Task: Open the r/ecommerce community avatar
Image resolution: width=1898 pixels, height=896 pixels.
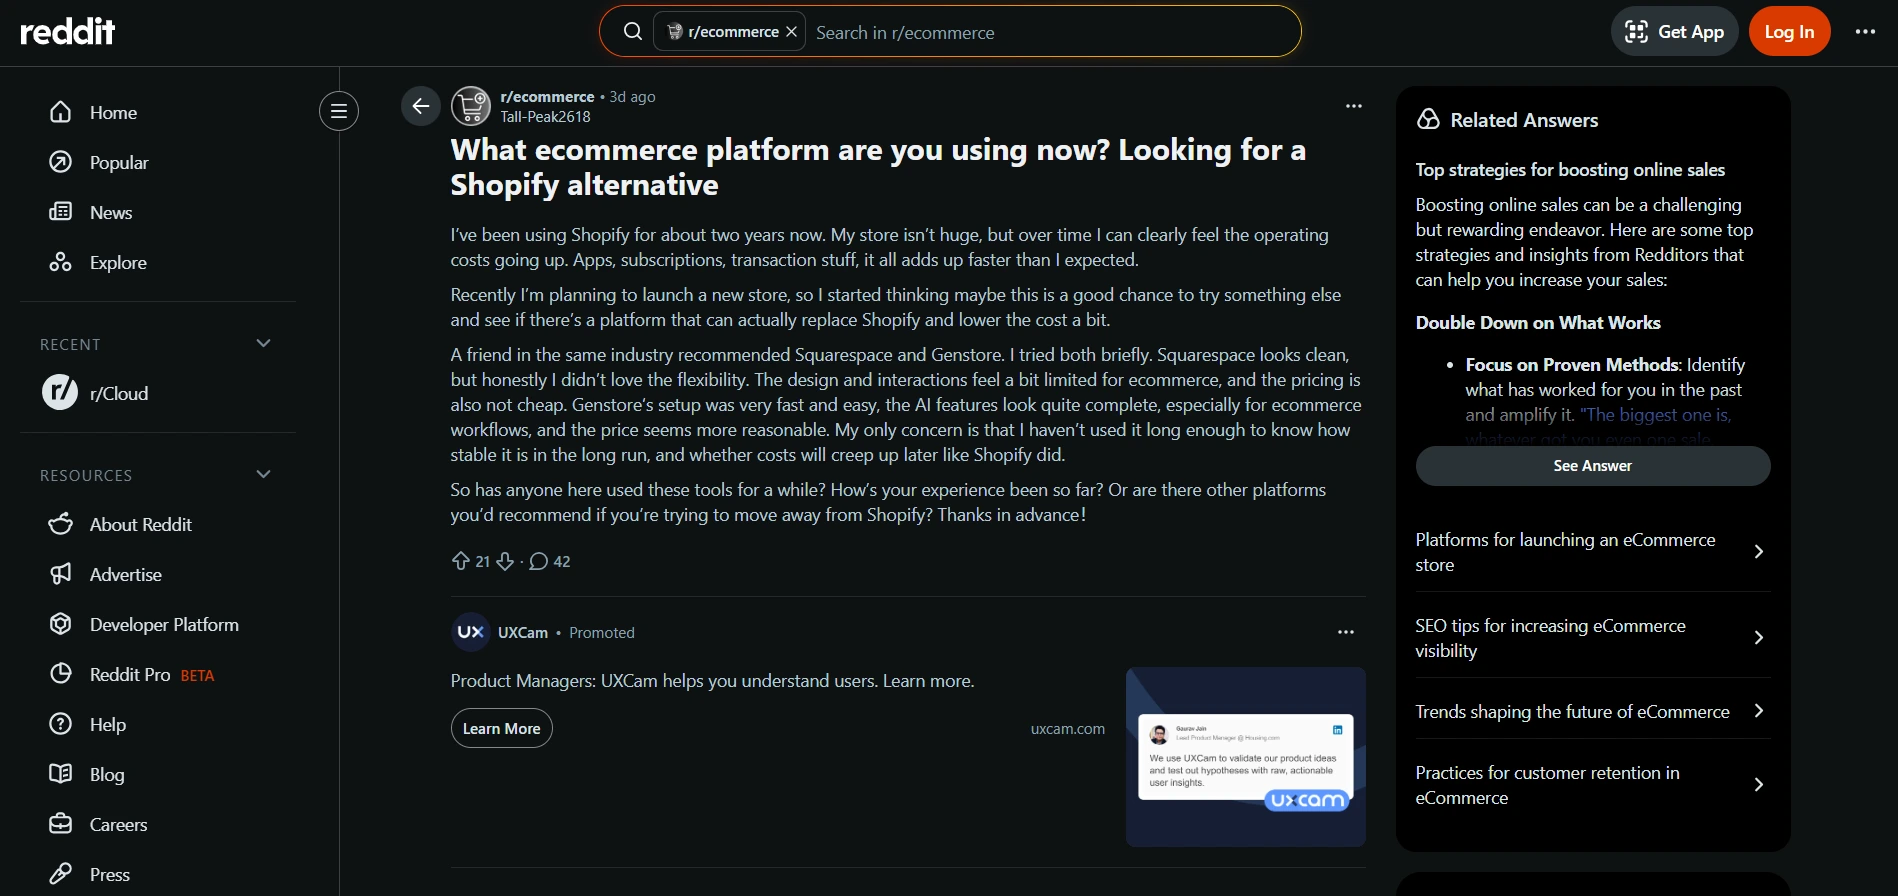Action: 471,106
